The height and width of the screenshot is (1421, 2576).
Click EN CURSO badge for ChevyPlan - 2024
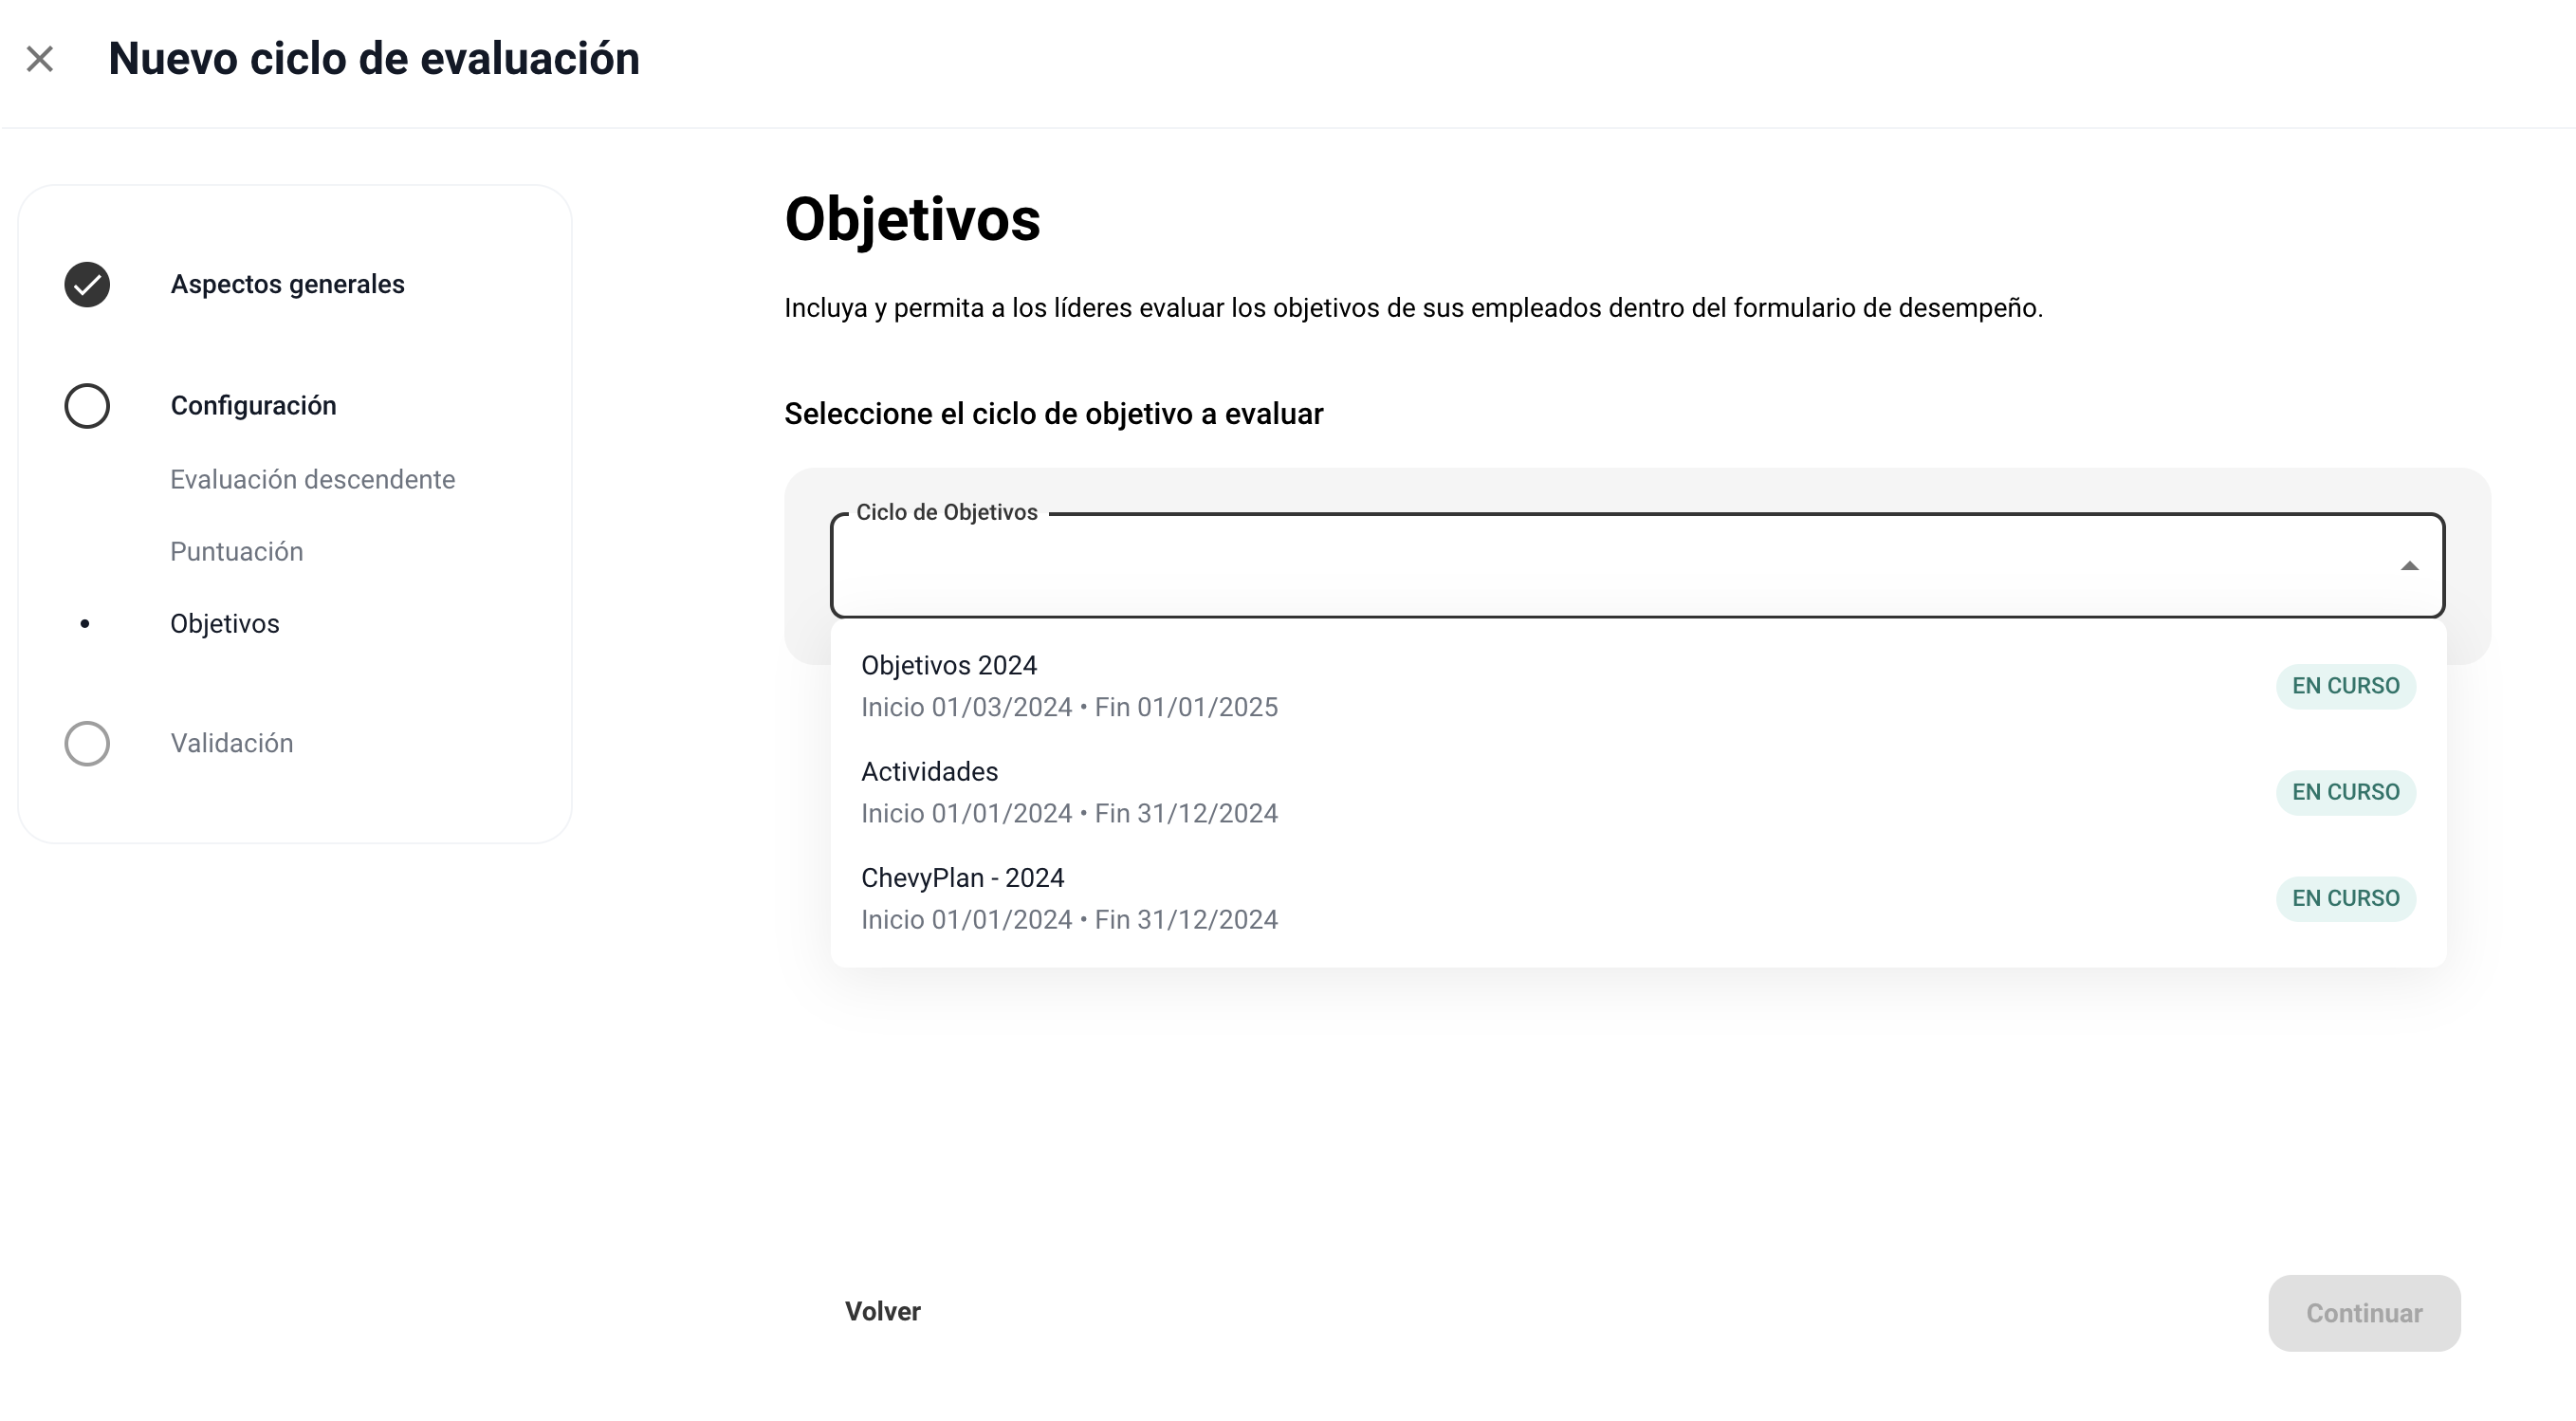click(x=2346, y=898)
